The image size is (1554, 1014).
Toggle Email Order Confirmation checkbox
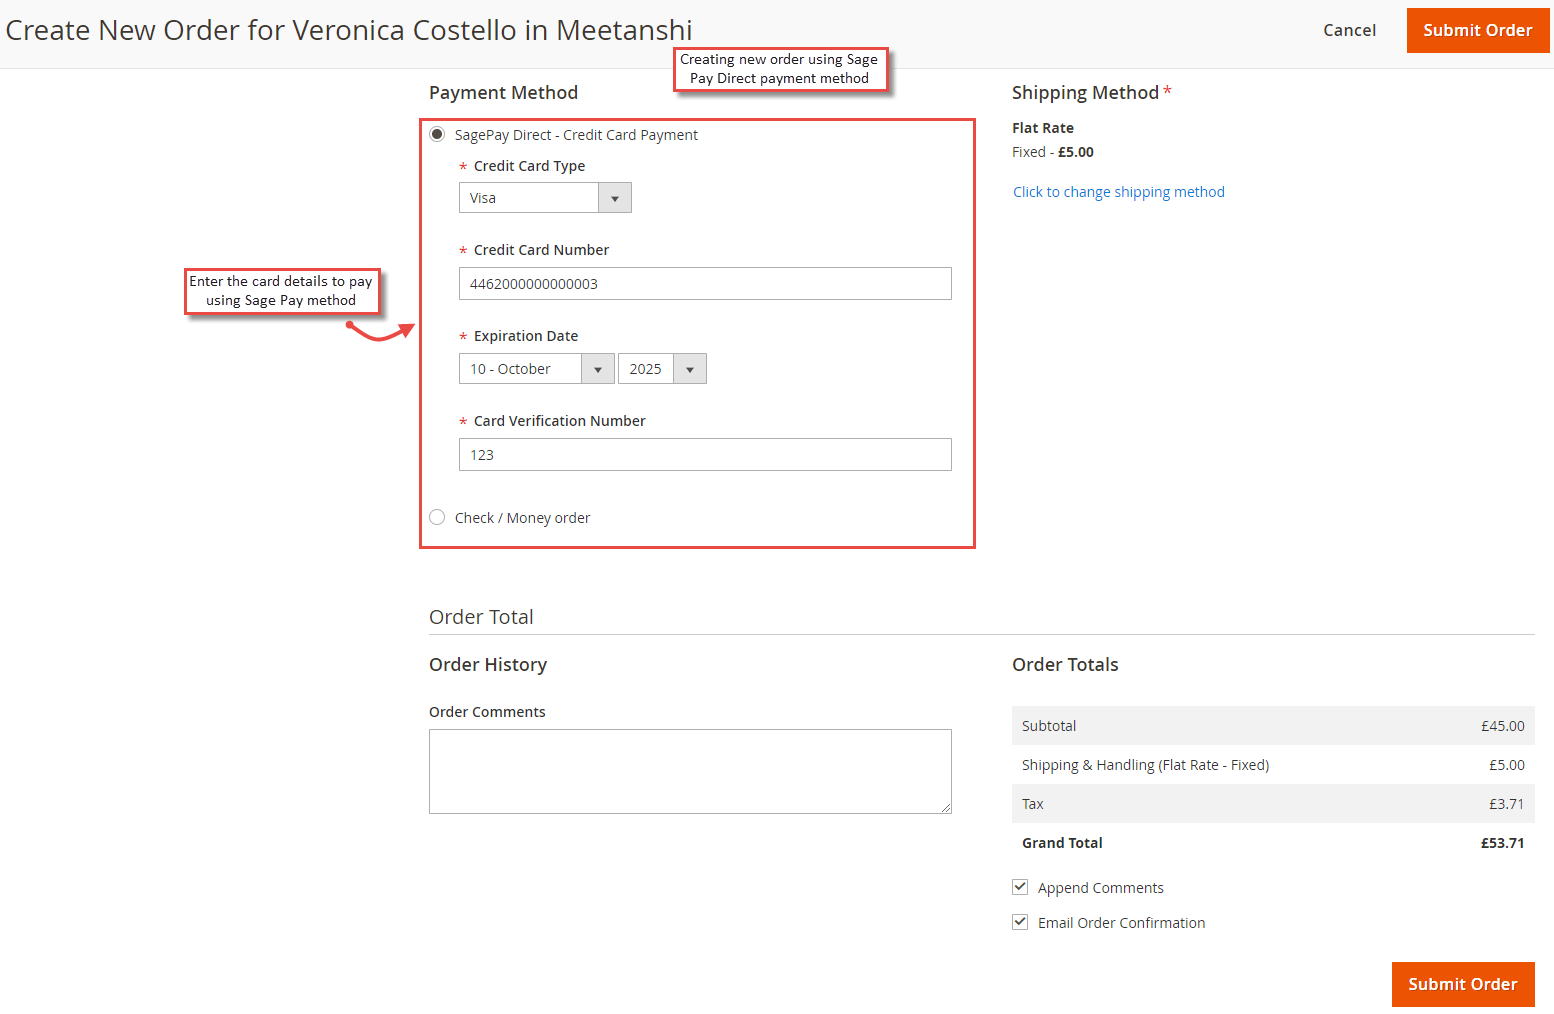tap(1020, 922)
